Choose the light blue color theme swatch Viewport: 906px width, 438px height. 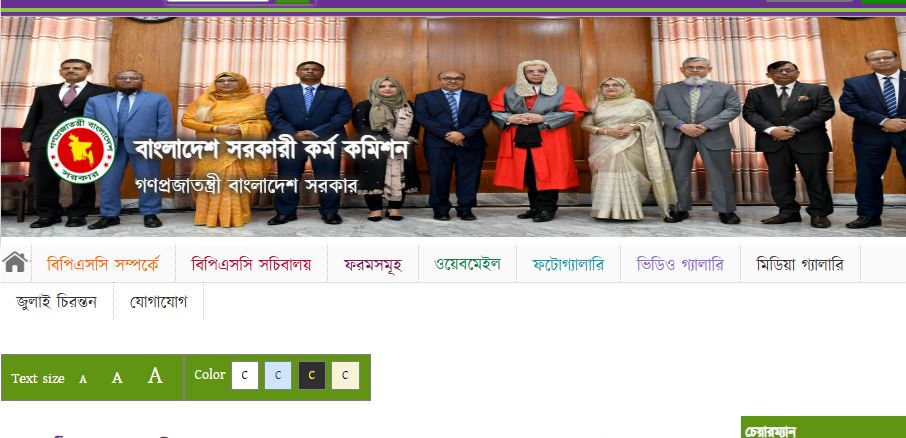click(278, 376)
